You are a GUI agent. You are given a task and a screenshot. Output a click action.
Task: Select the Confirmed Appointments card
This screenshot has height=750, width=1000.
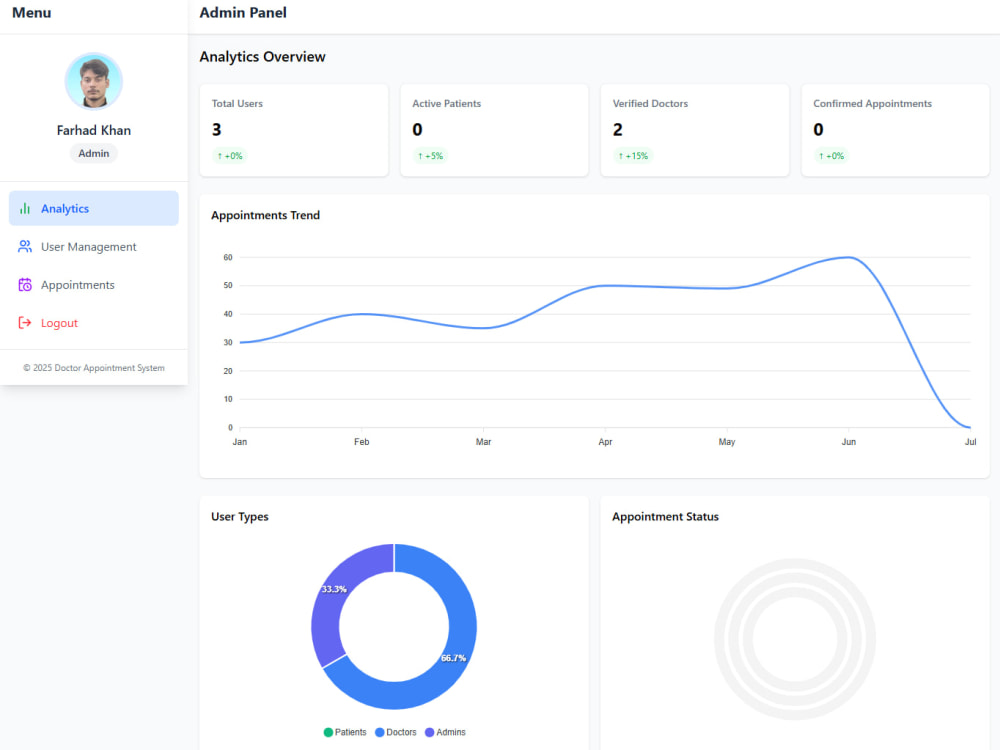895,130
